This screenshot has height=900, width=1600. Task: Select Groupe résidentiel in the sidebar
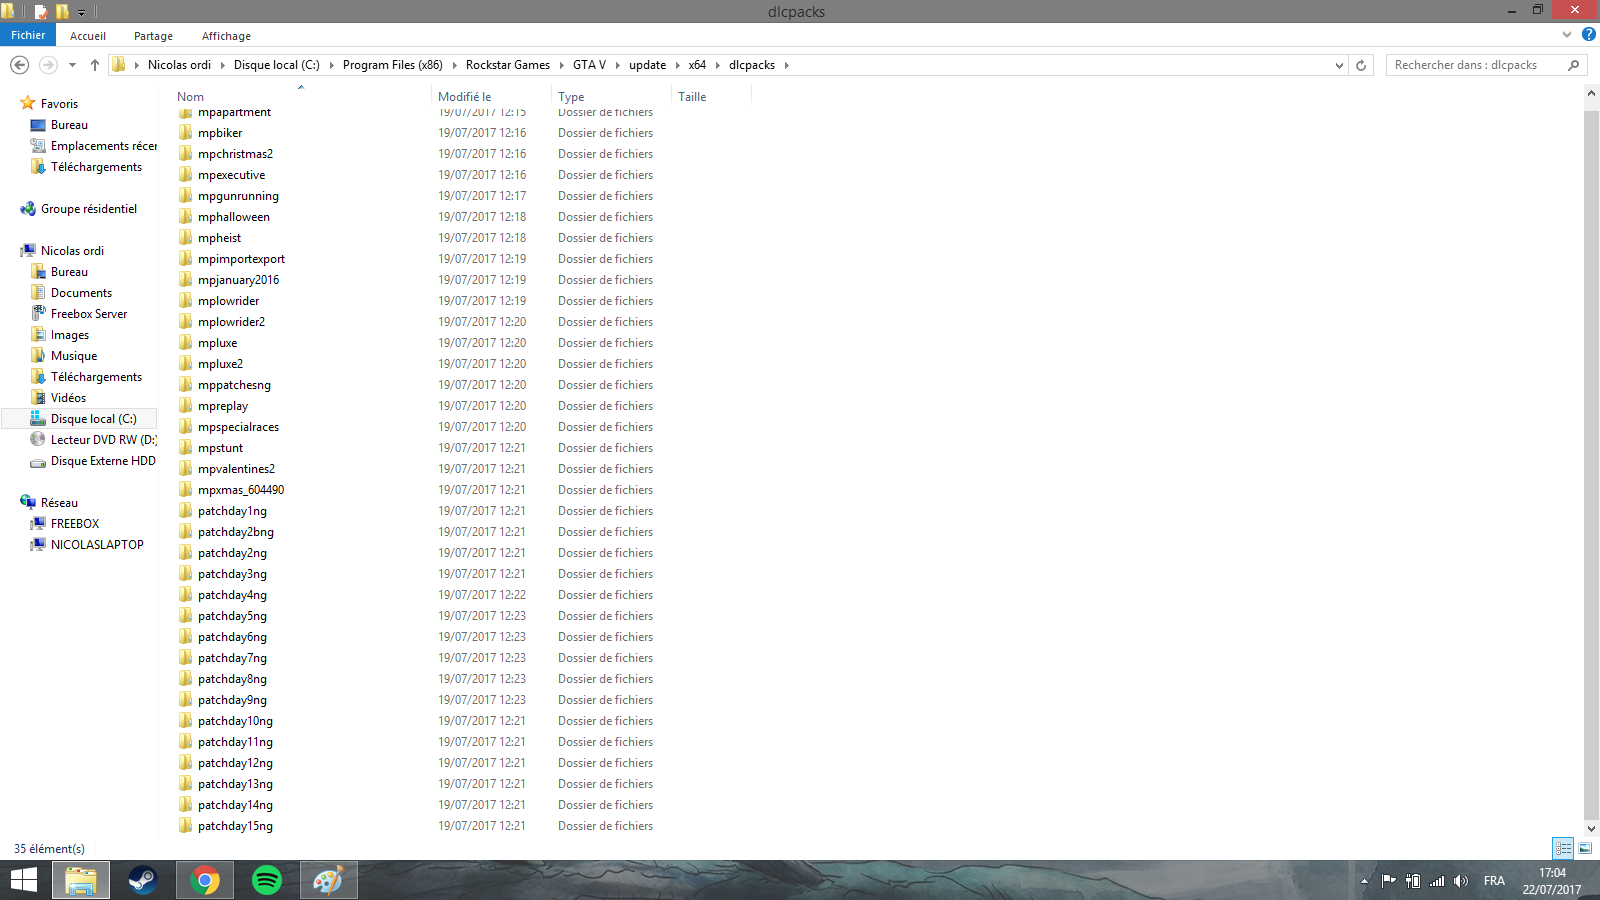point(88,209)
